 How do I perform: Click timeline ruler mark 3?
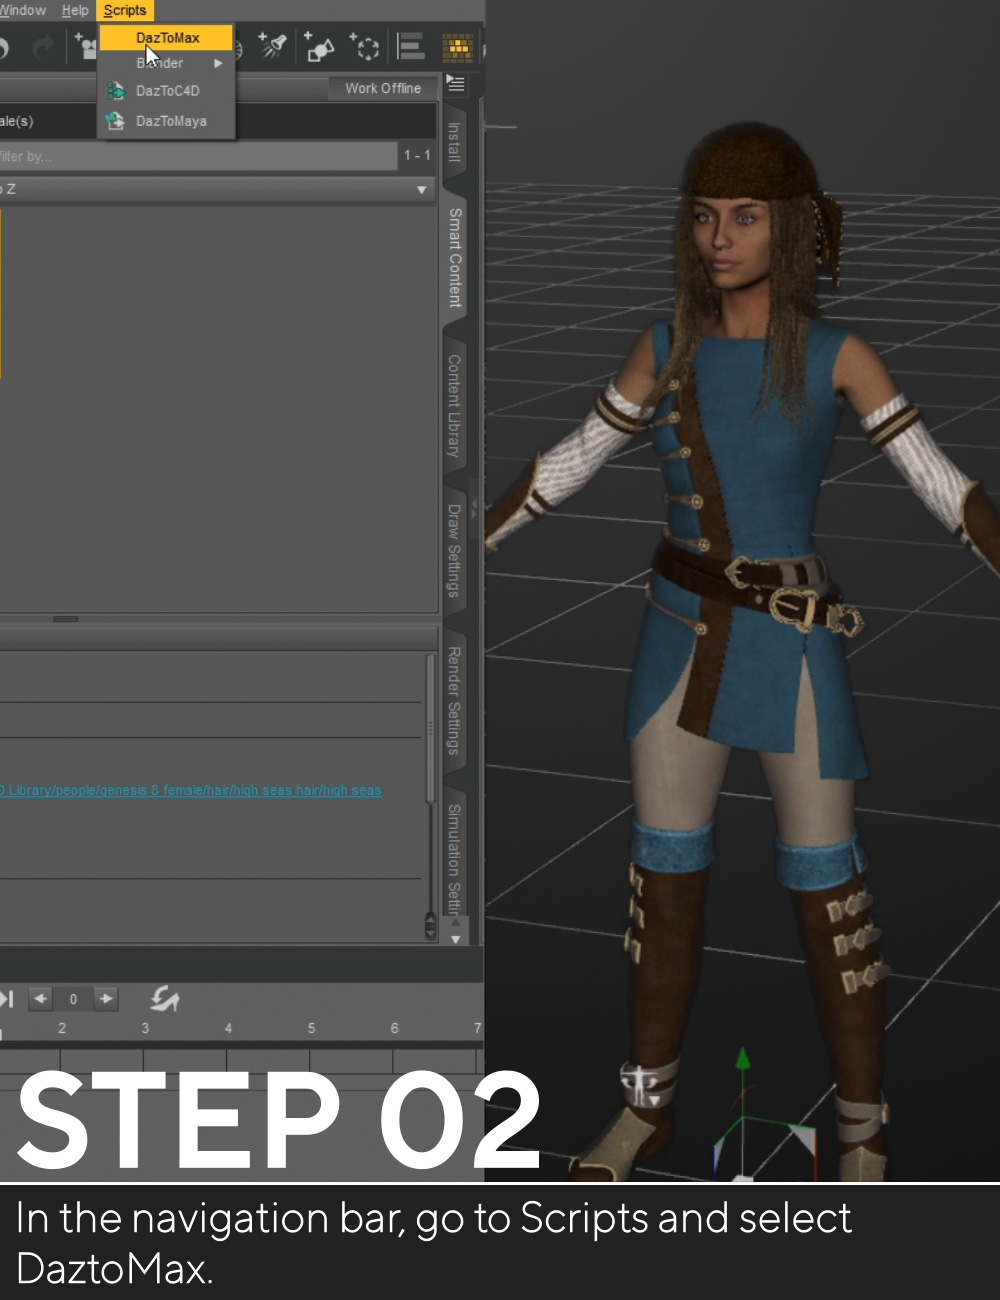coord(145,1028)
